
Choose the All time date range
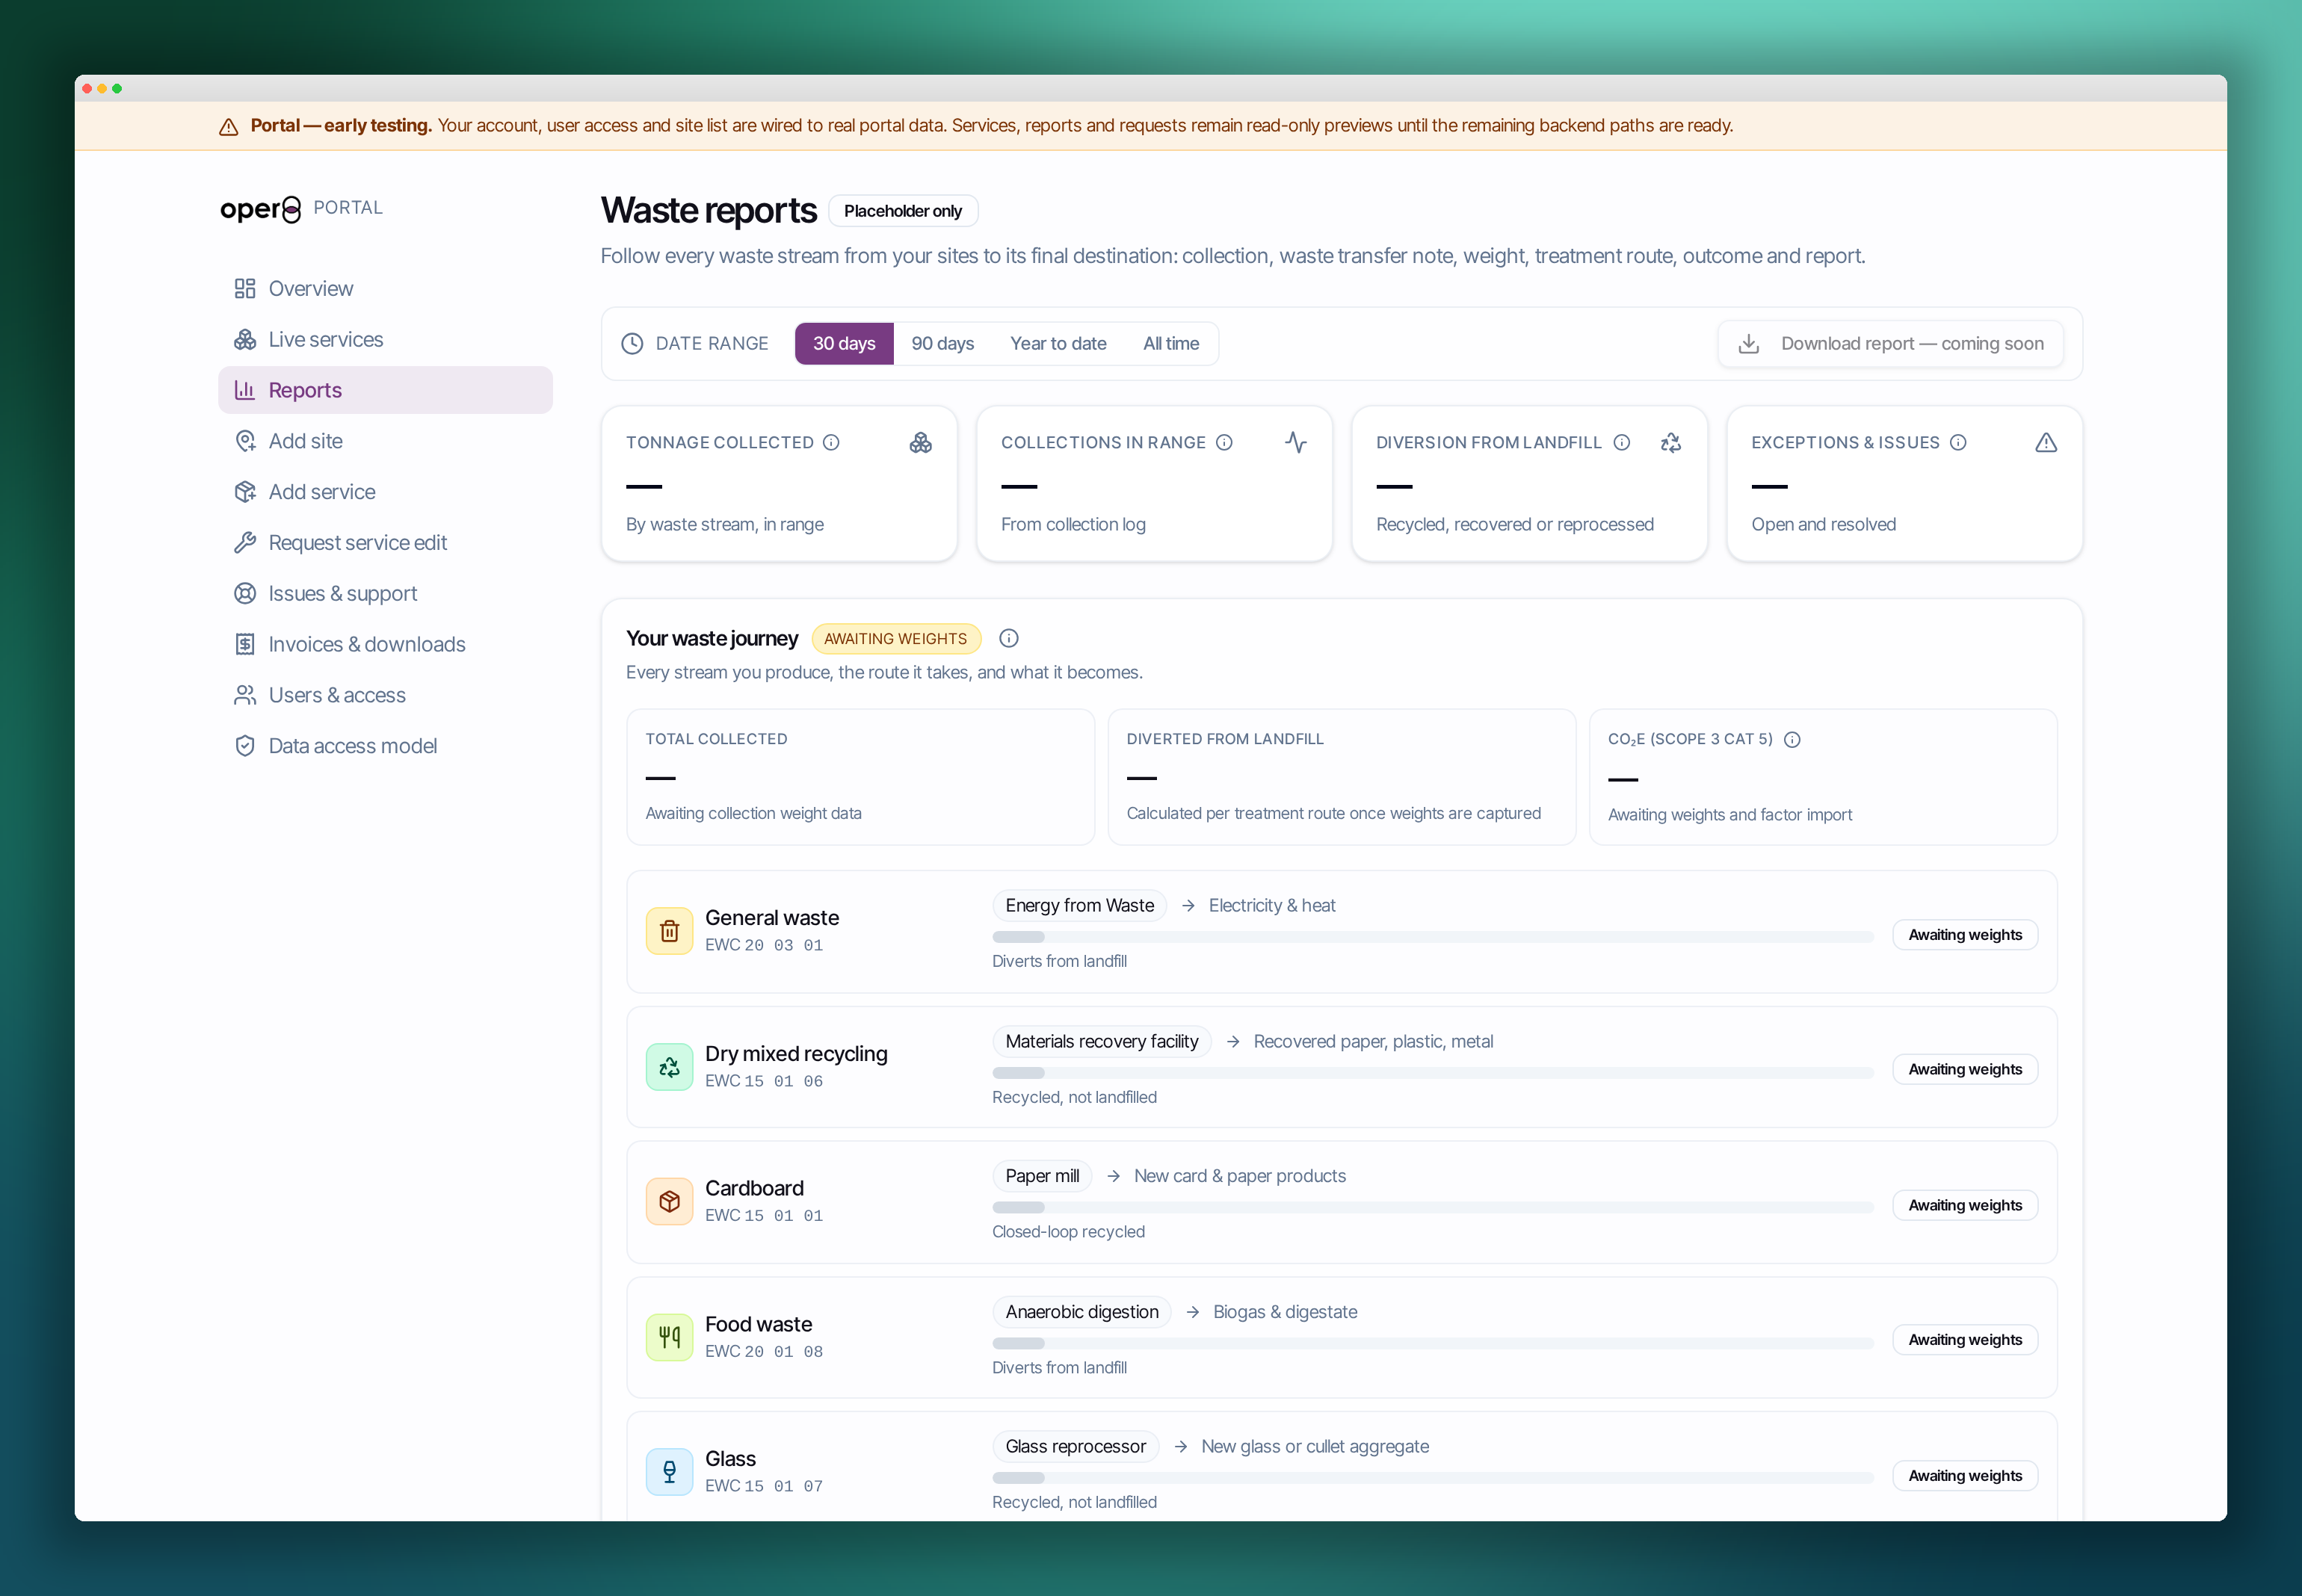pyautogui.click(x=1171, y=344)
